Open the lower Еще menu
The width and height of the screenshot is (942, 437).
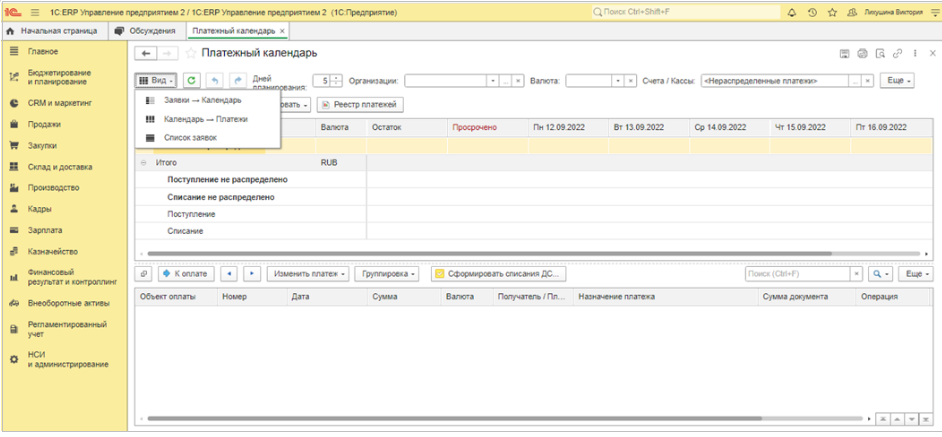916,274
